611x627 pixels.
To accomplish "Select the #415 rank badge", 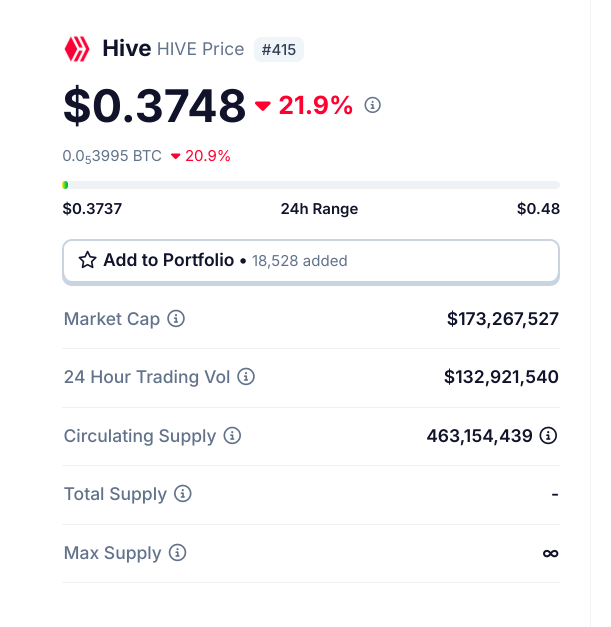I will click(279, 50).
